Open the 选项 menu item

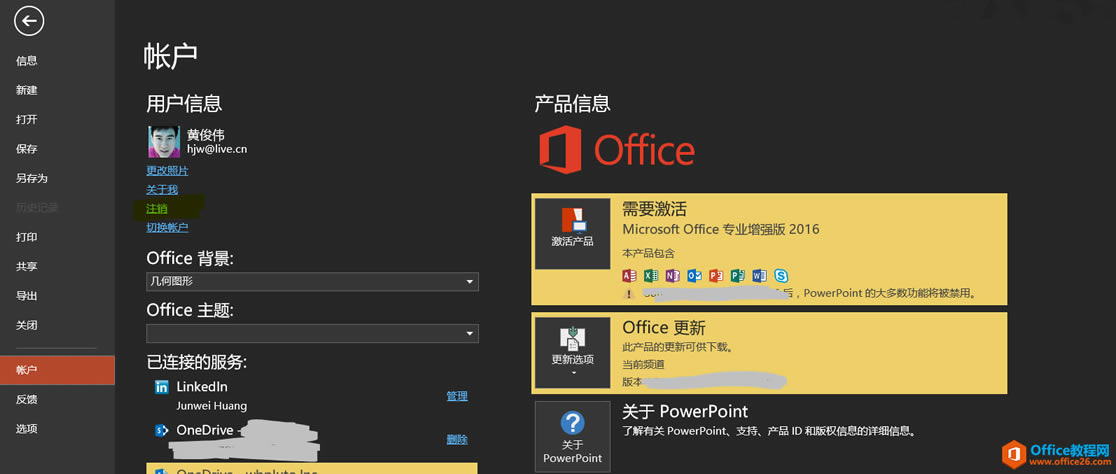click(57, 429)
